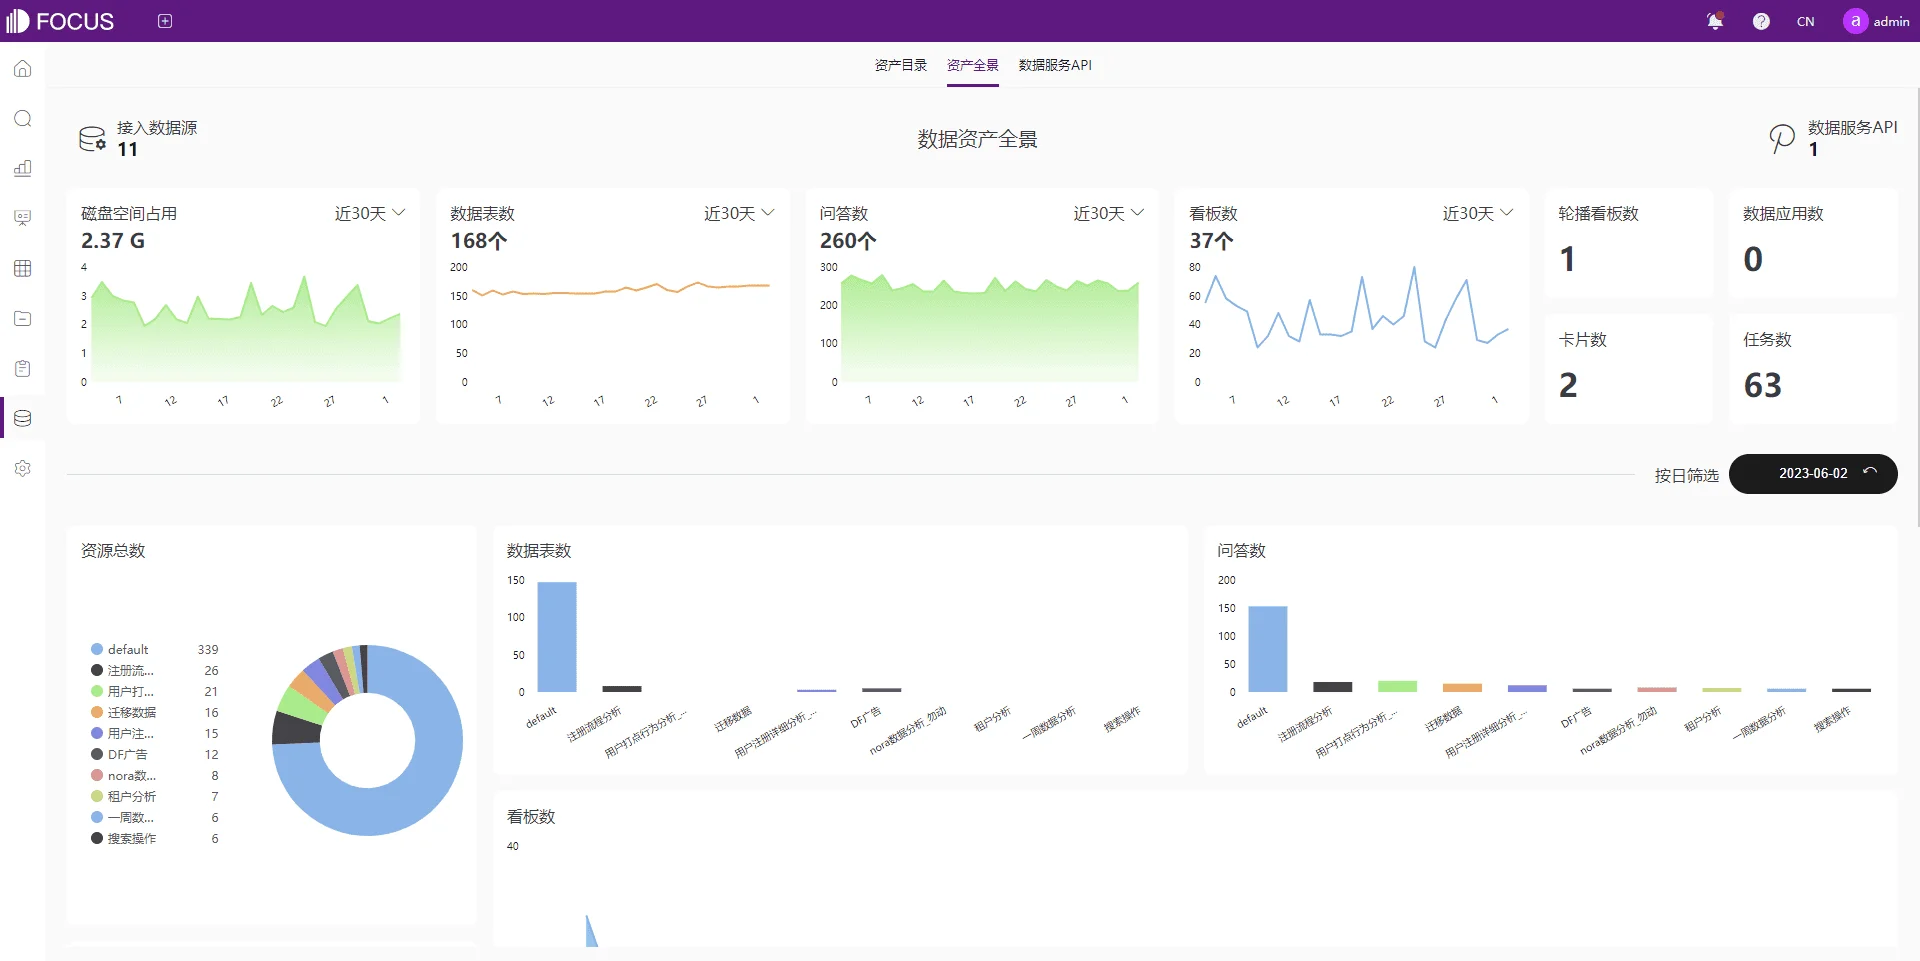The image size is (1920, 961).
Task: Select the Search icon in sidebar
Action: [x=22, y=118]
